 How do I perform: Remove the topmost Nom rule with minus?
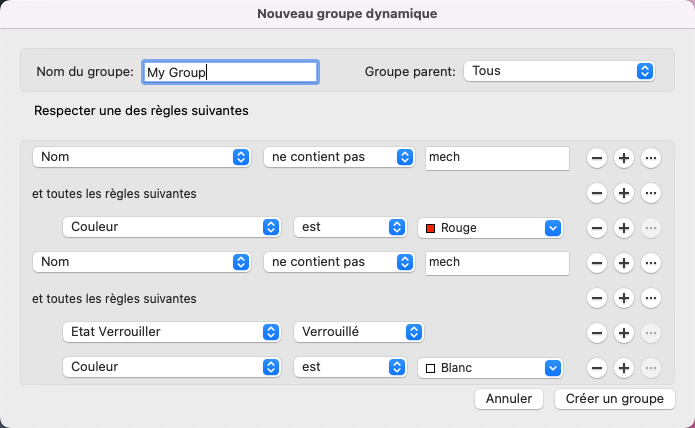click(596, 158)
